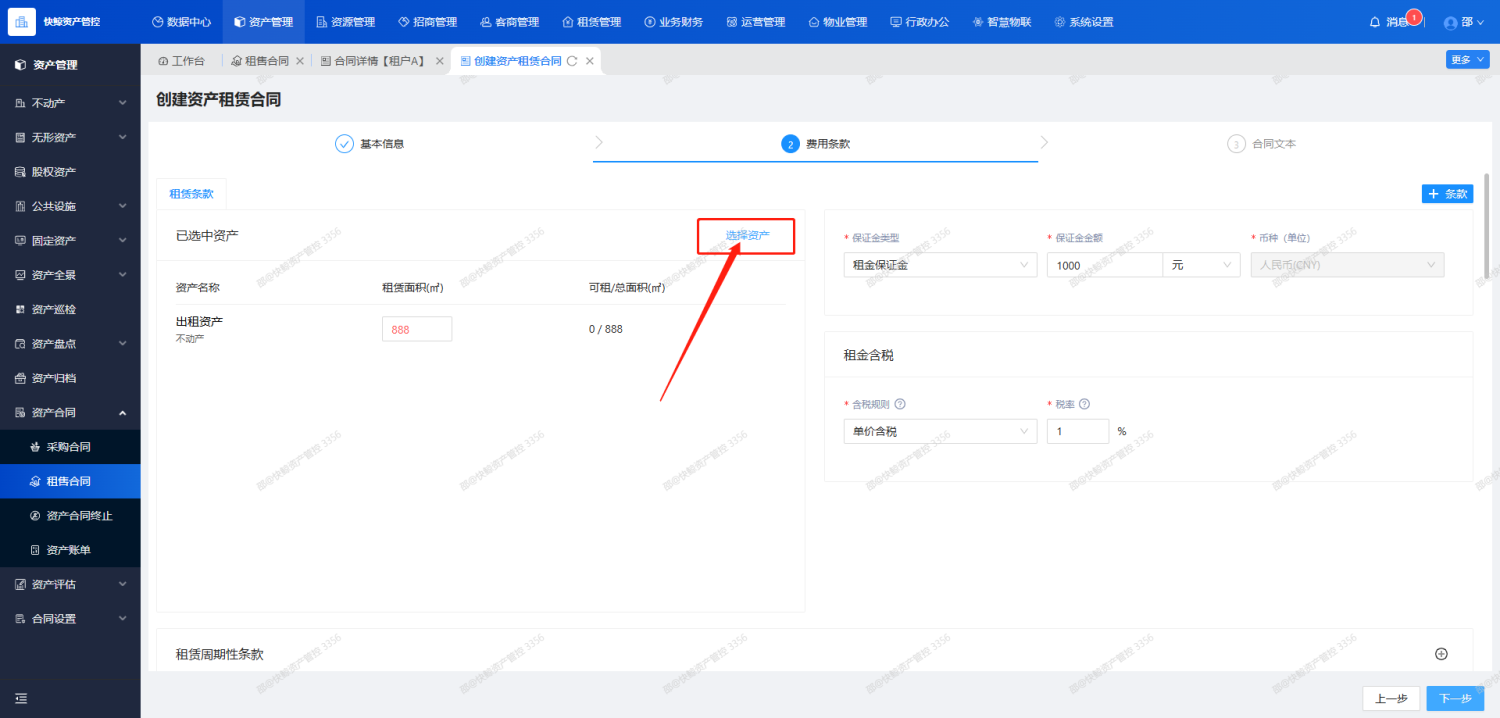Expand the 资产评估 sidebar section
Image resolution: width=1500 pixels, height=718 pixels.
click(70, 584)
